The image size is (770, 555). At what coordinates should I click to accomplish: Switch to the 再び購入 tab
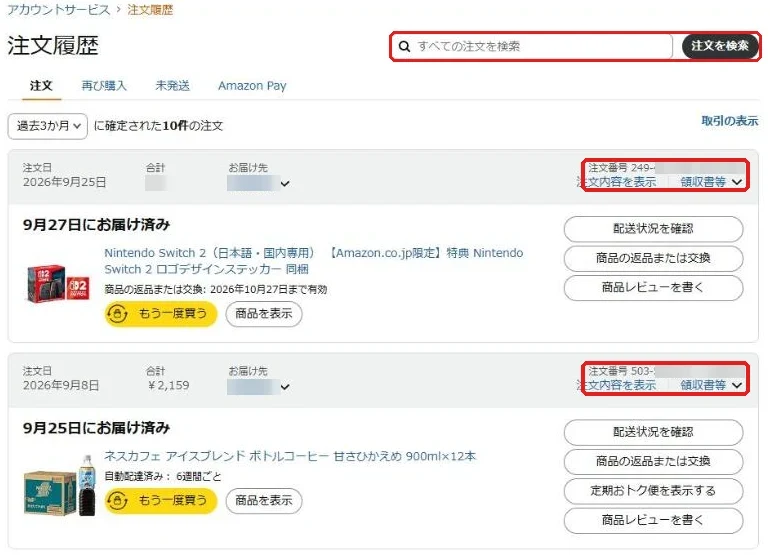[x=104, y=86]
